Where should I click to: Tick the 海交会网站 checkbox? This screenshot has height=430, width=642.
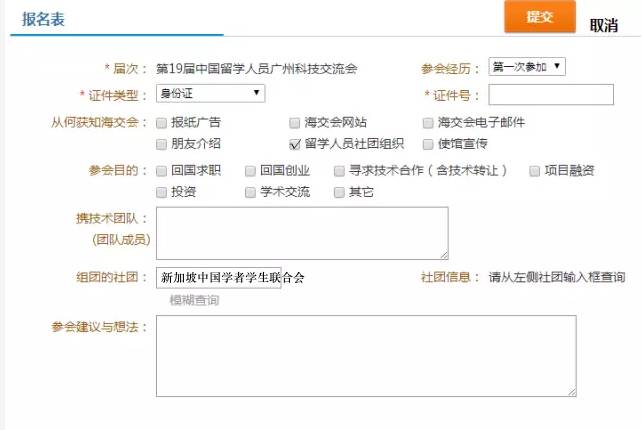tap(295, 123)
